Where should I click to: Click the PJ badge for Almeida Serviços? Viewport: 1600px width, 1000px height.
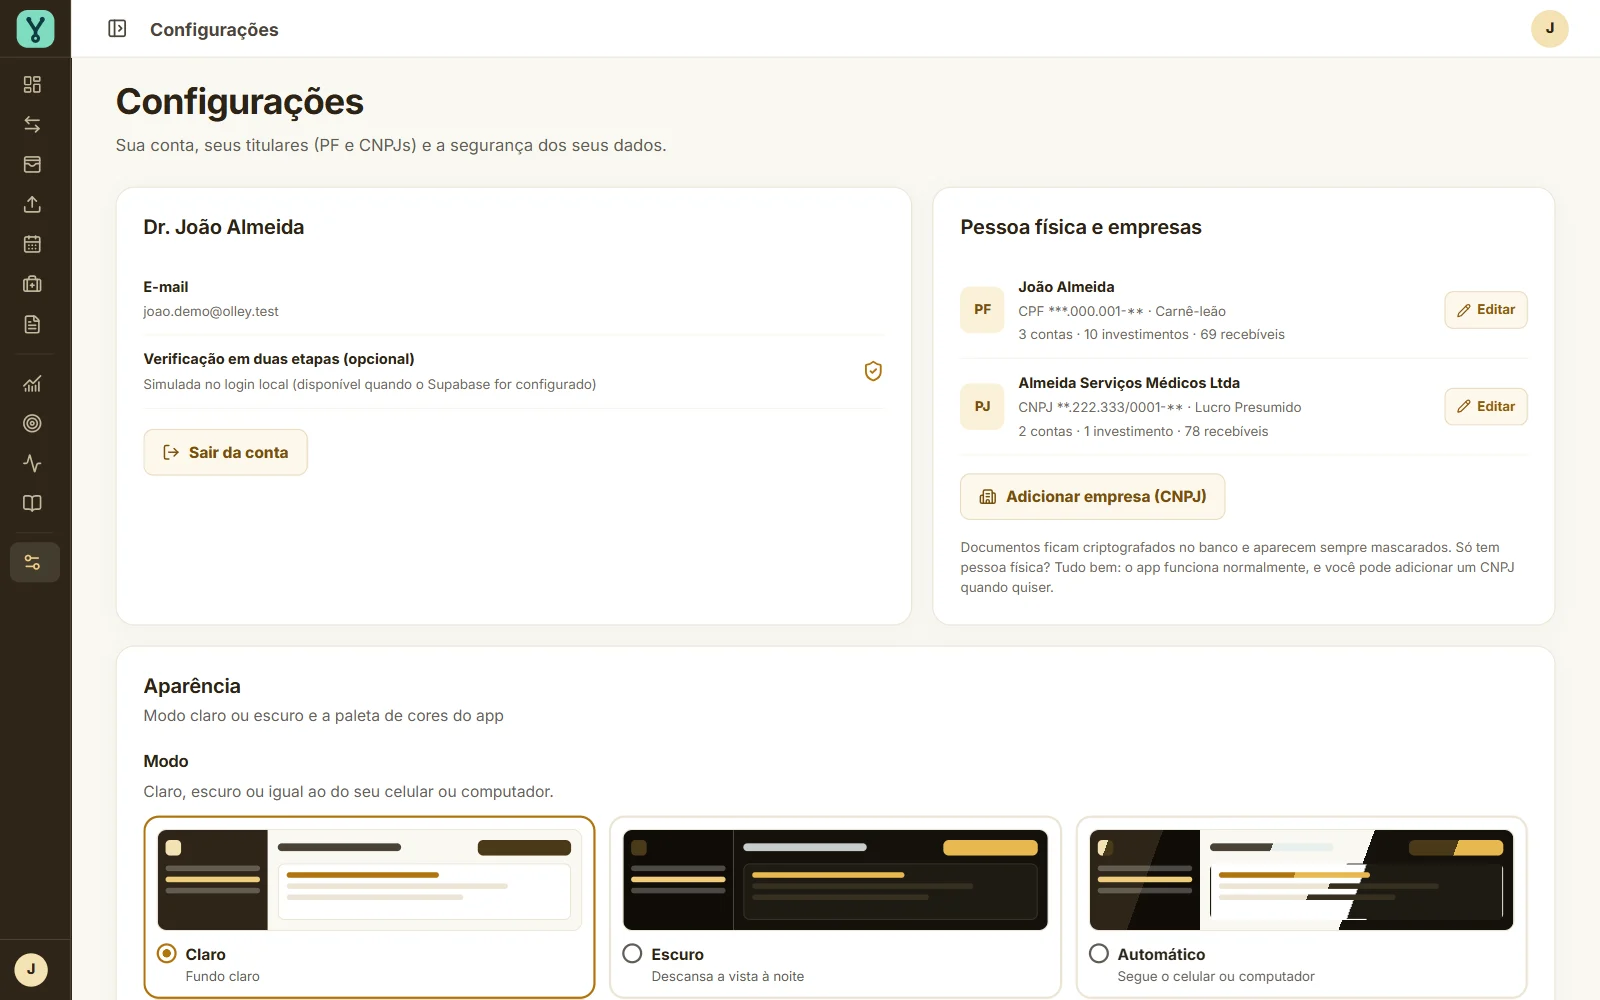pos(982,406)
